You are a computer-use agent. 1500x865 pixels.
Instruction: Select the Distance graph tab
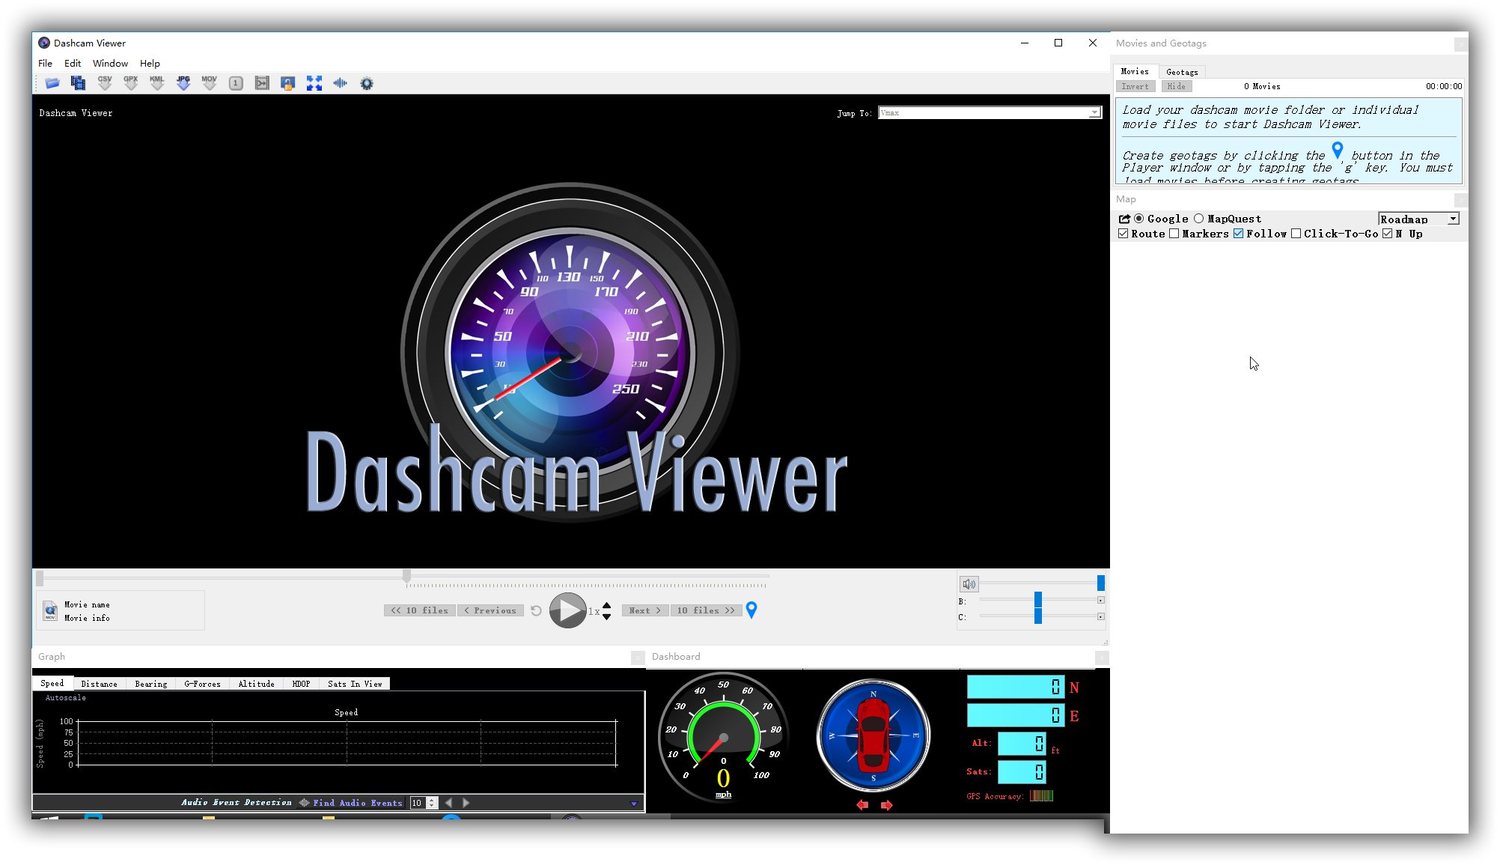(x=99, y=684)
